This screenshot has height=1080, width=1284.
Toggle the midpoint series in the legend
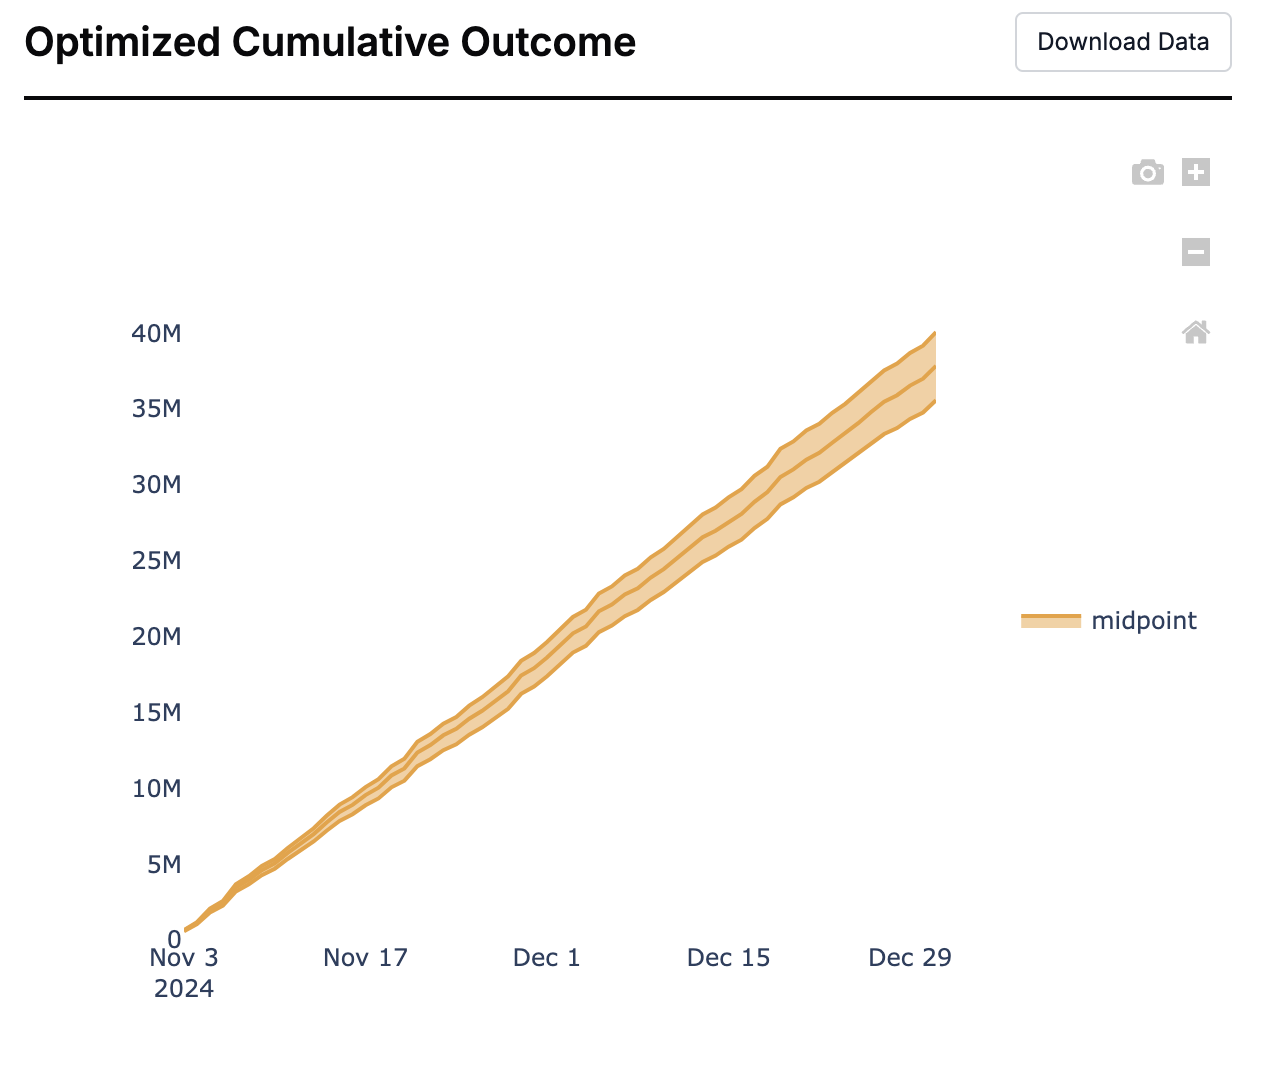(x=1144, y=621)
